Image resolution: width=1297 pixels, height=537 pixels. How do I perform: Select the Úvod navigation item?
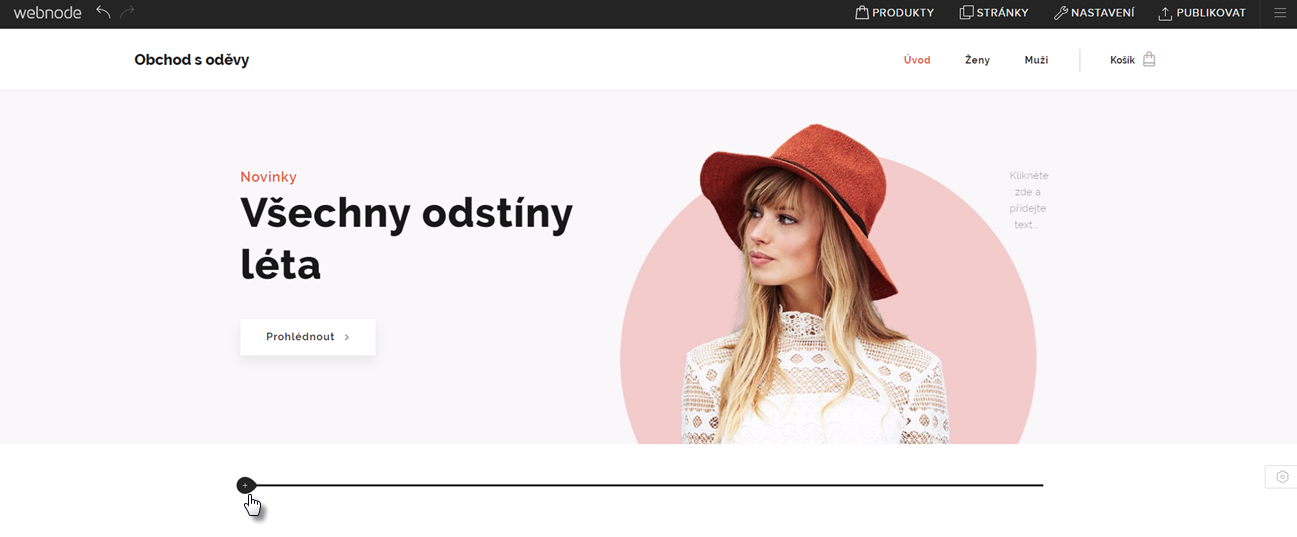pyautogui.click(x=917, y=60)
